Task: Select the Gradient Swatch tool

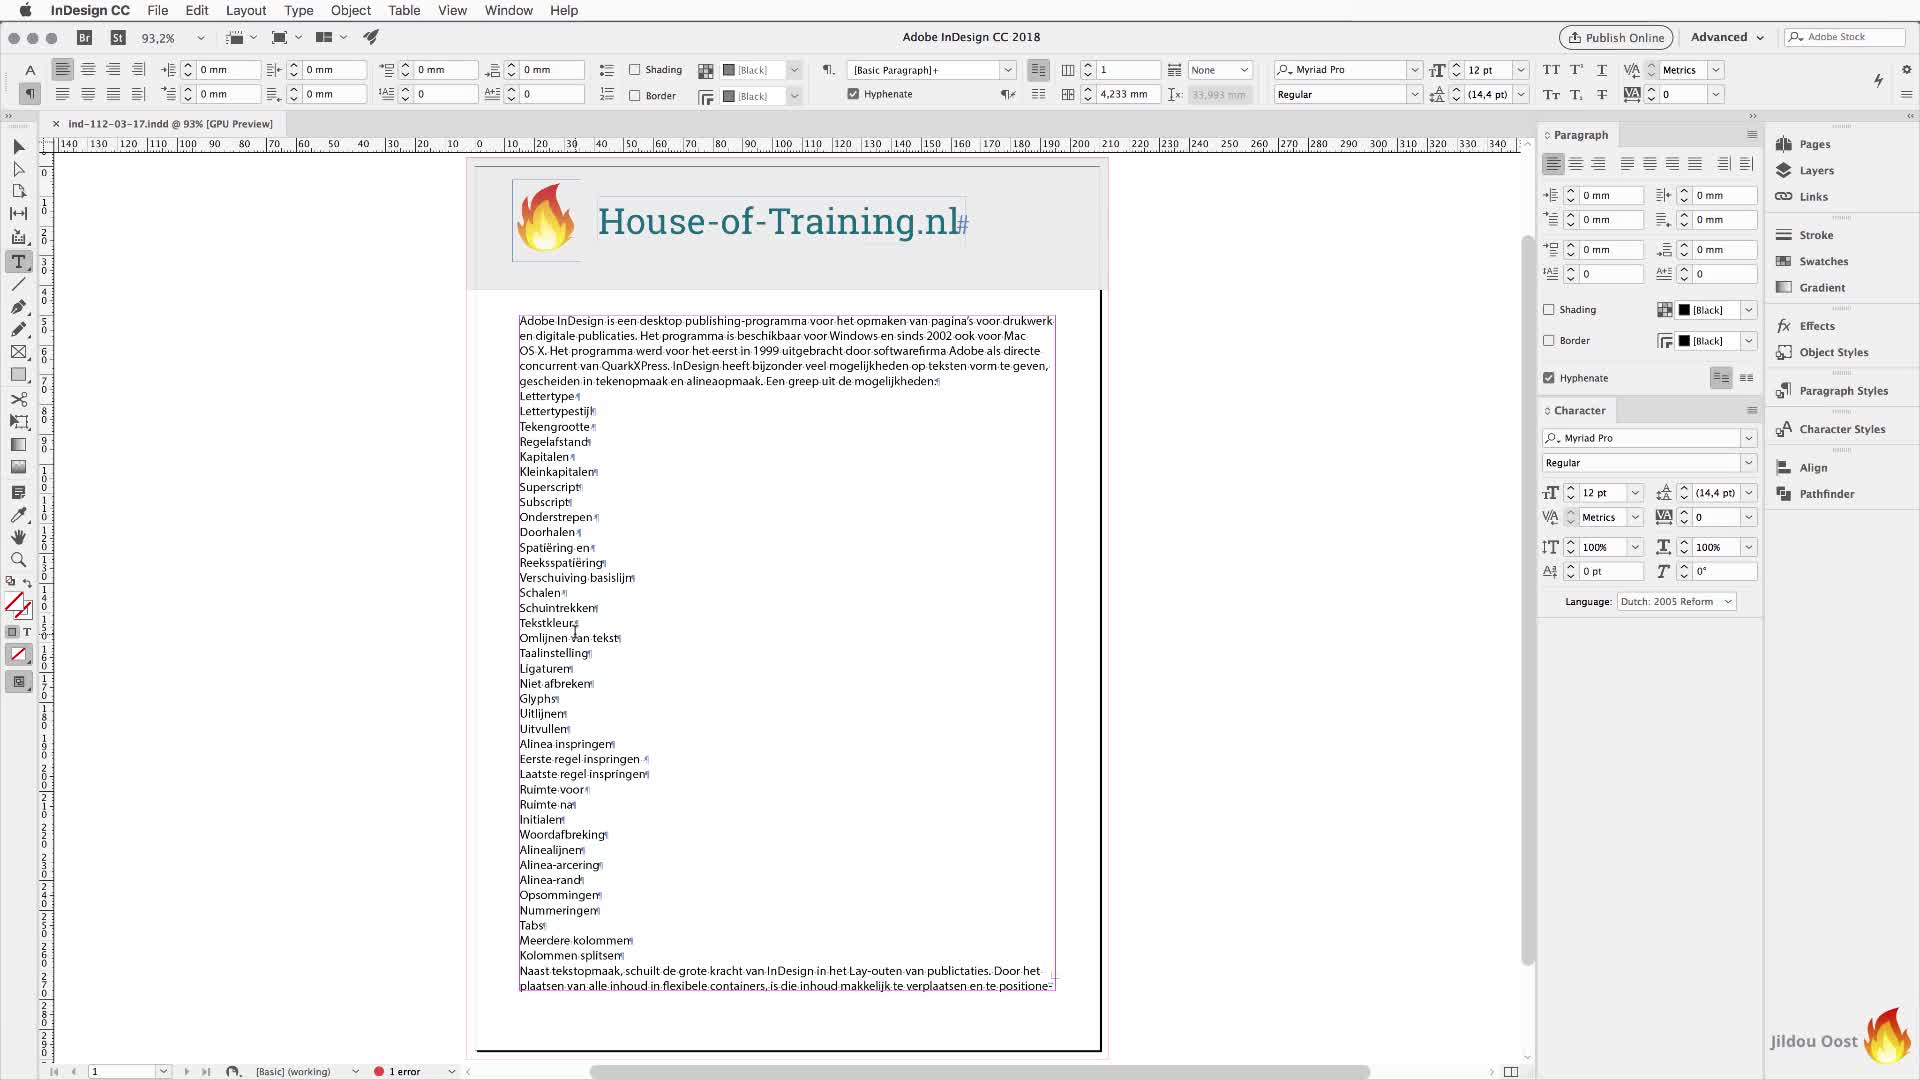Action: 19,444
